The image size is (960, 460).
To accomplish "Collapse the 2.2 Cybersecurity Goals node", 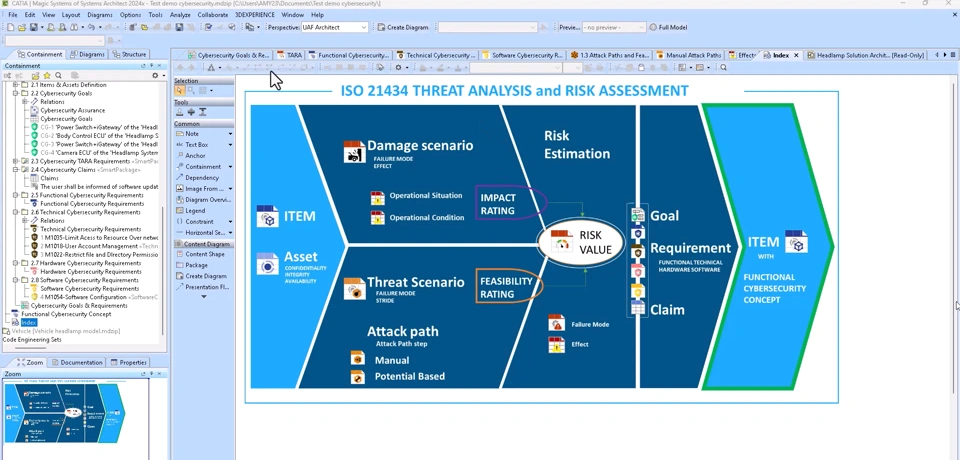I will click(x=15, y=93).
